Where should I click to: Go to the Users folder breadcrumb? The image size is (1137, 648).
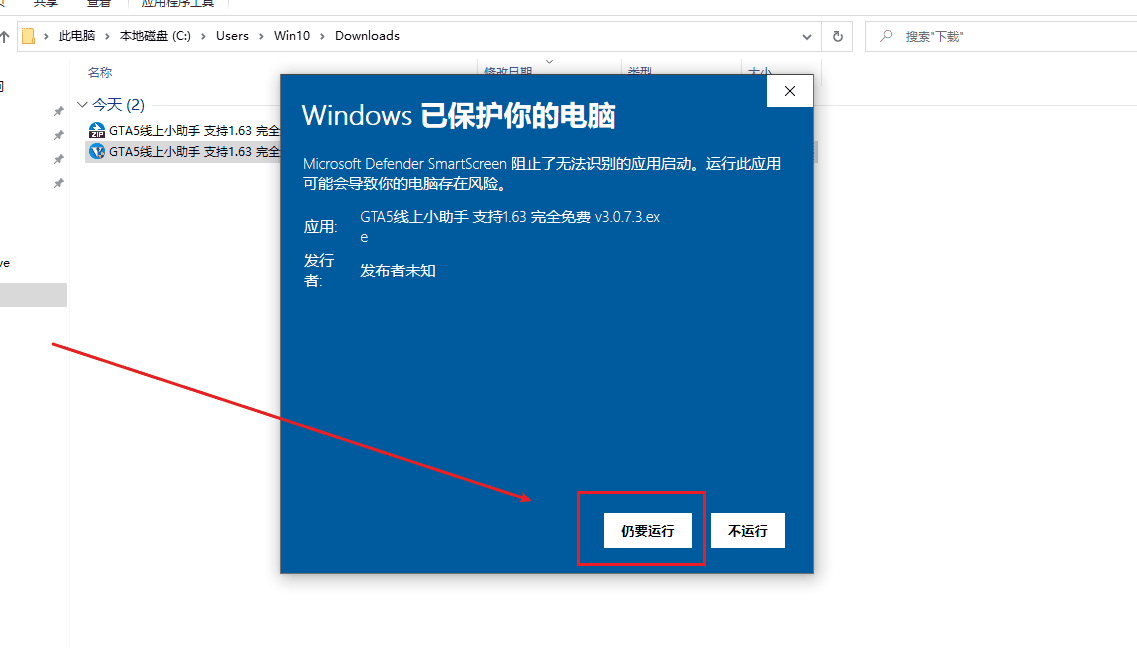[x=232, y=36]
